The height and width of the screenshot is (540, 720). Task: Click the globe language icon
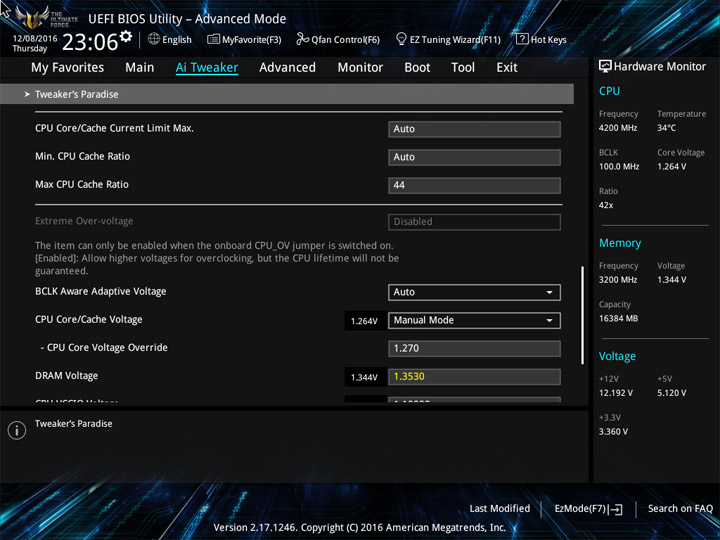click(154, 39)
